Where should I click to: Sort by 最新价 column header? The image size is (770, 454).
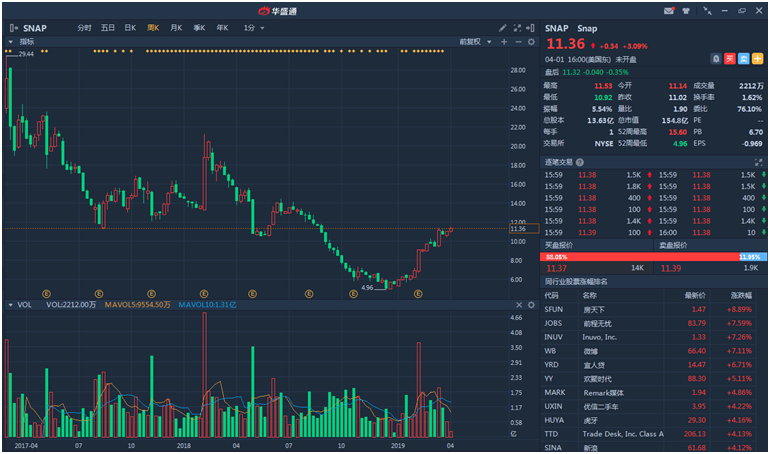point(695,295)
